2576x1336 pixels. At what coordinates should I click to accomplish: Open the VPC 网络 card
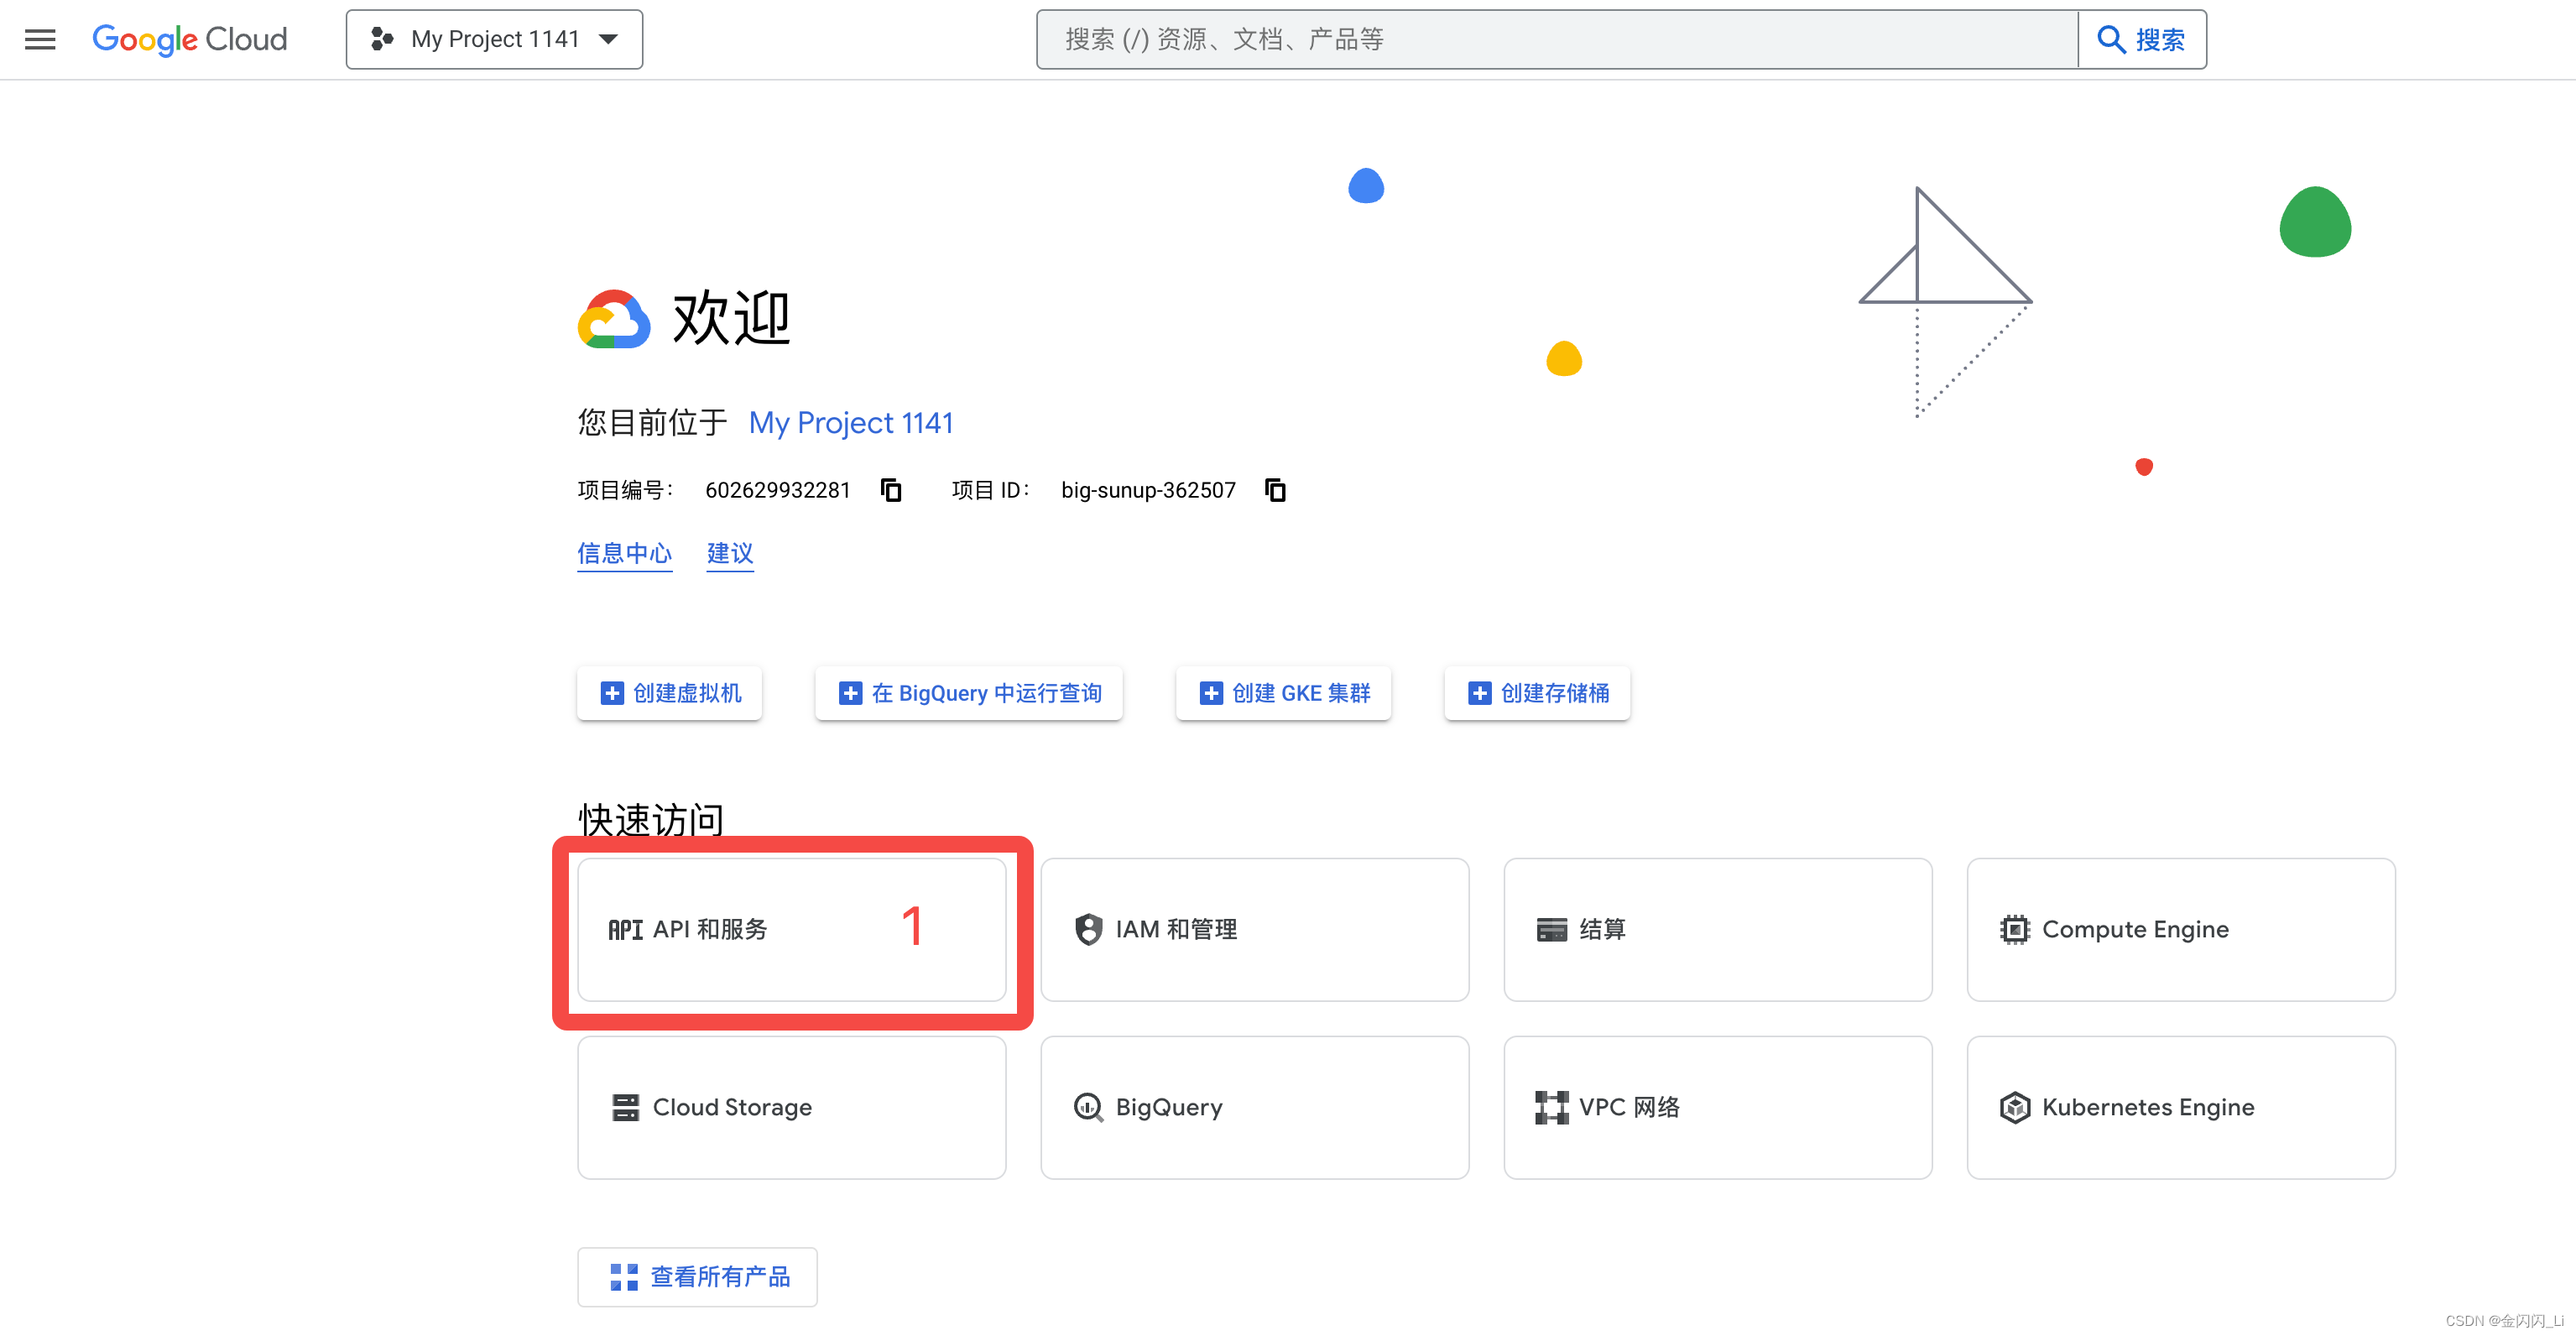(1717, 1107)
